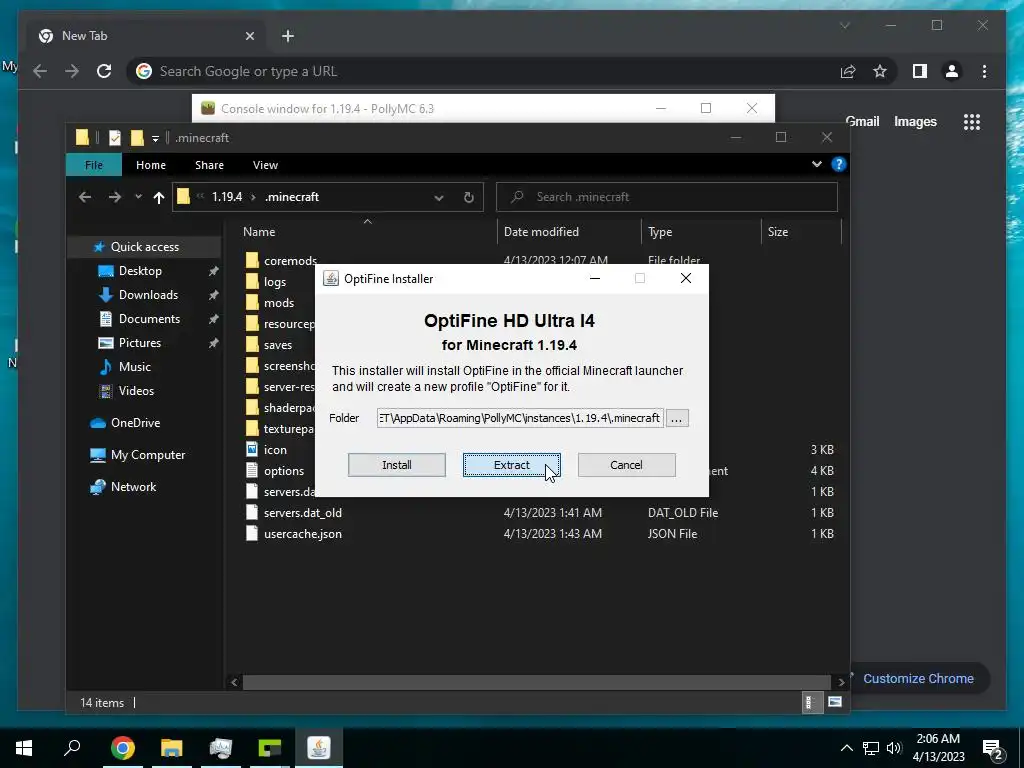
Task: Select the mods folder
Action: pos(279,303)
